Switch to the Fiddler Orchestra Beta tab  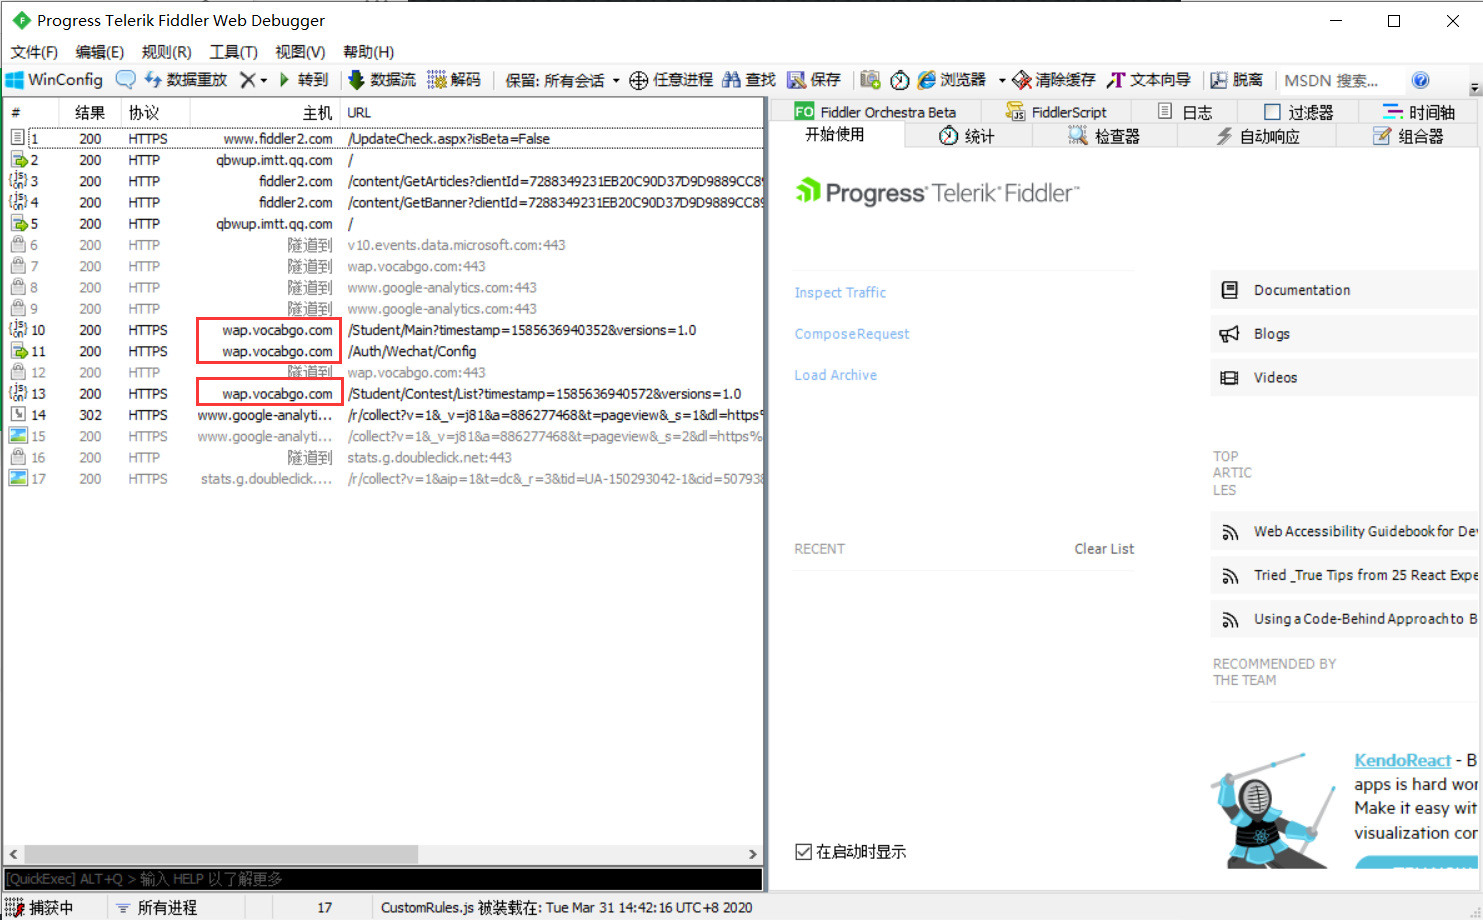(876, 112)
